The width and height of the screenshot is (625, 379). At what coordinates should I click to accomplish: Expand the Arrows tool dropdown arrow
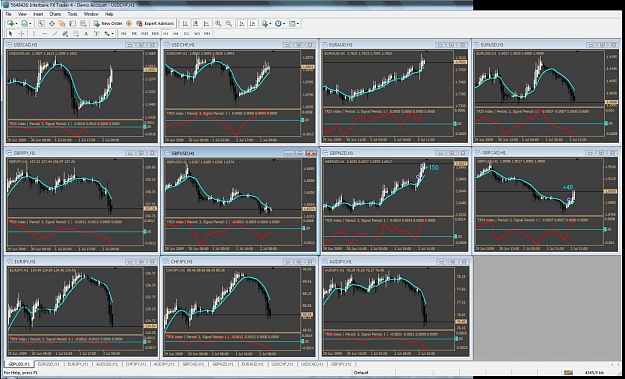tap(113, 33)
